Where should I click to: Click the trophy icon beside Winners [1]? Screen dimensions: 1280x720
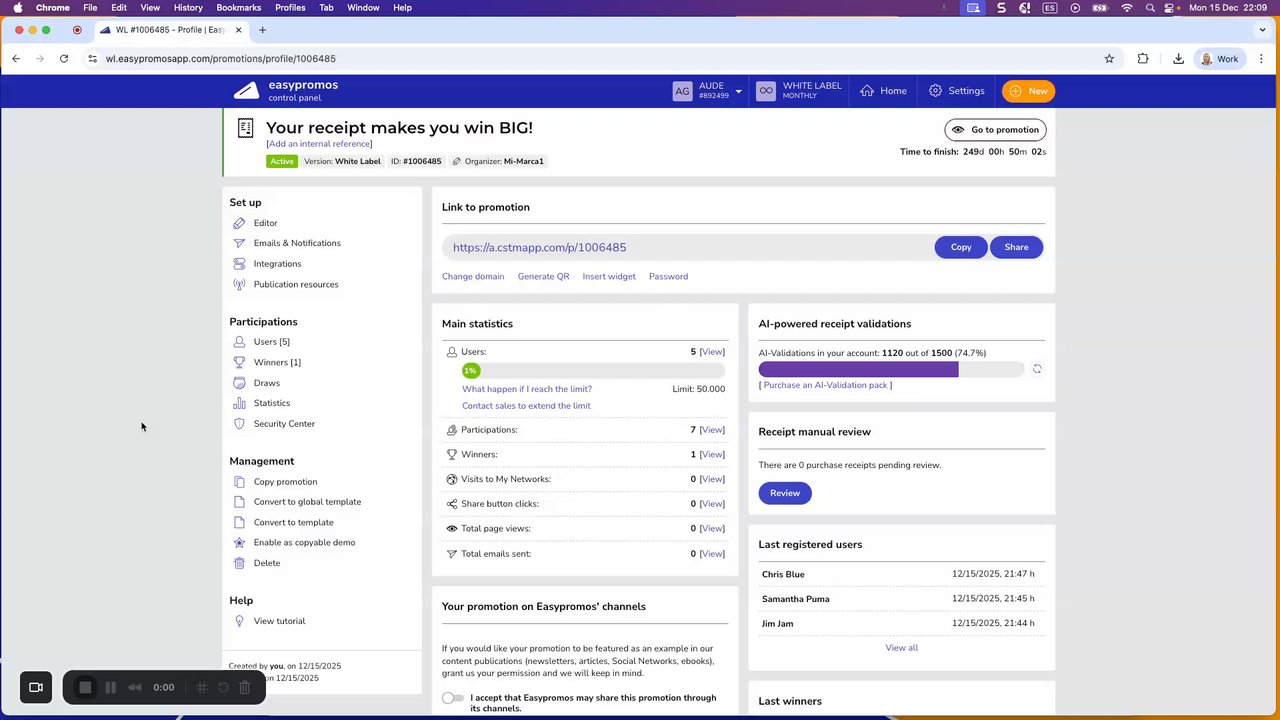(x=239, y=362)
